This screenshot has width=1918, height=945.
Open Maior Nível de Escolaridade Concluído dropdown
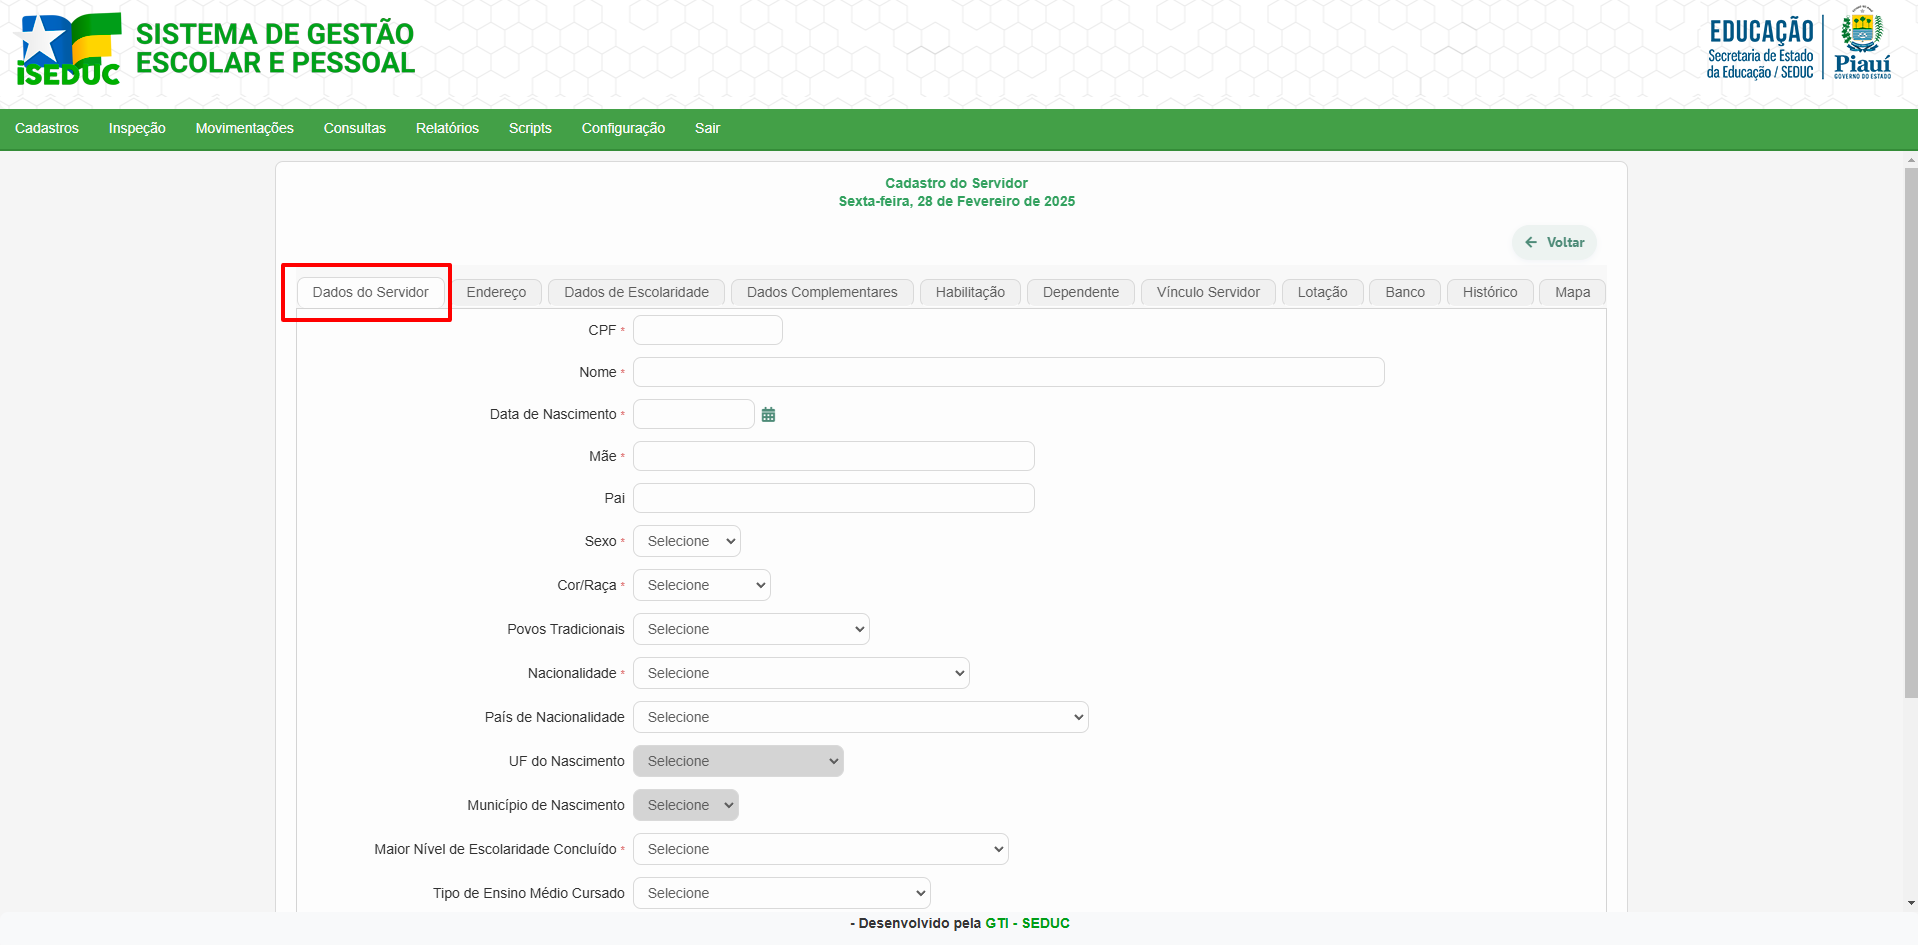point(820,849)
